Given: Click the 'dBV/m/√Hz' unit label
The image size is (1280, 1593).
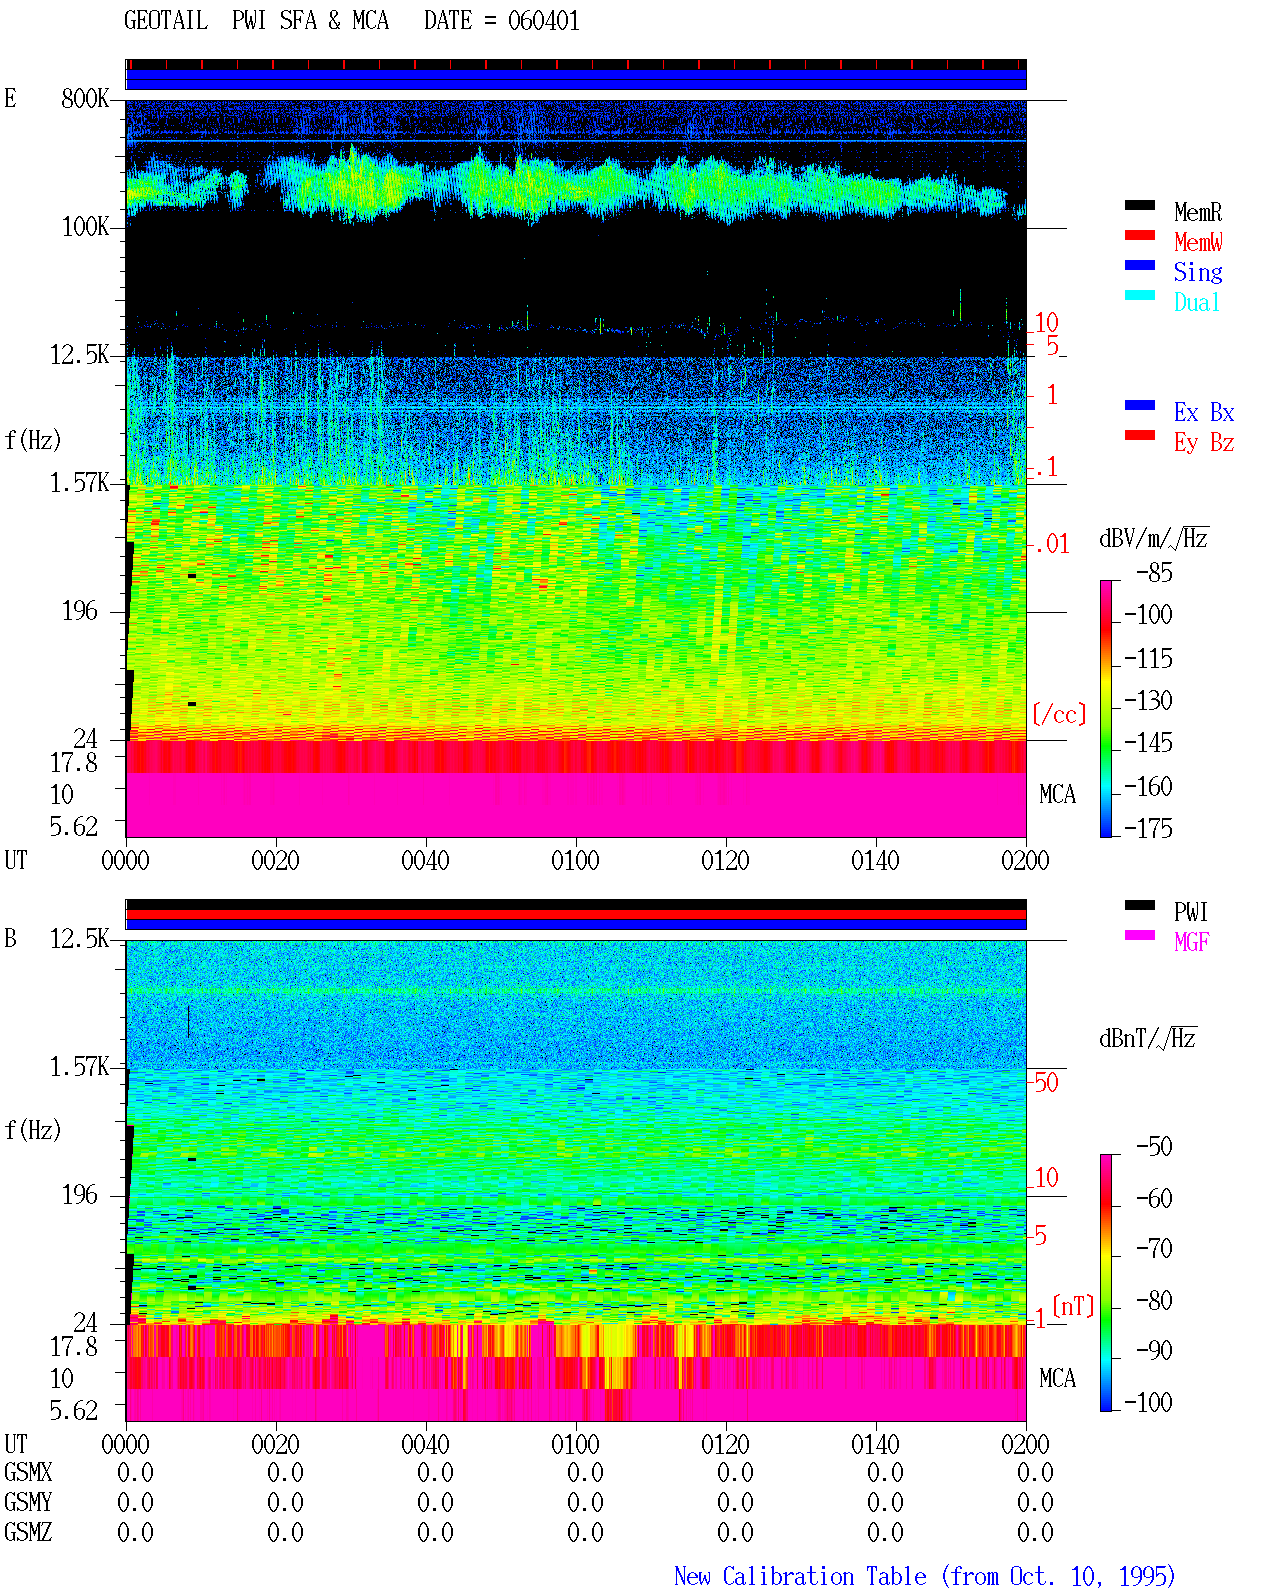Looking at the screenshot, I should click(x=1154, y=538).
